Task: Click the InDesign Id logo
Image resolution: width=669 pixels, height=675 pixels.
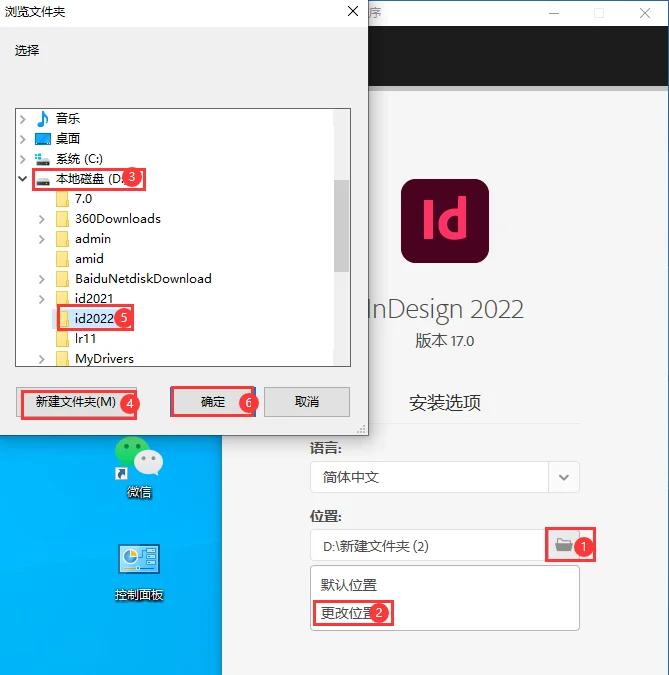Action: click(x=445, y=221)
